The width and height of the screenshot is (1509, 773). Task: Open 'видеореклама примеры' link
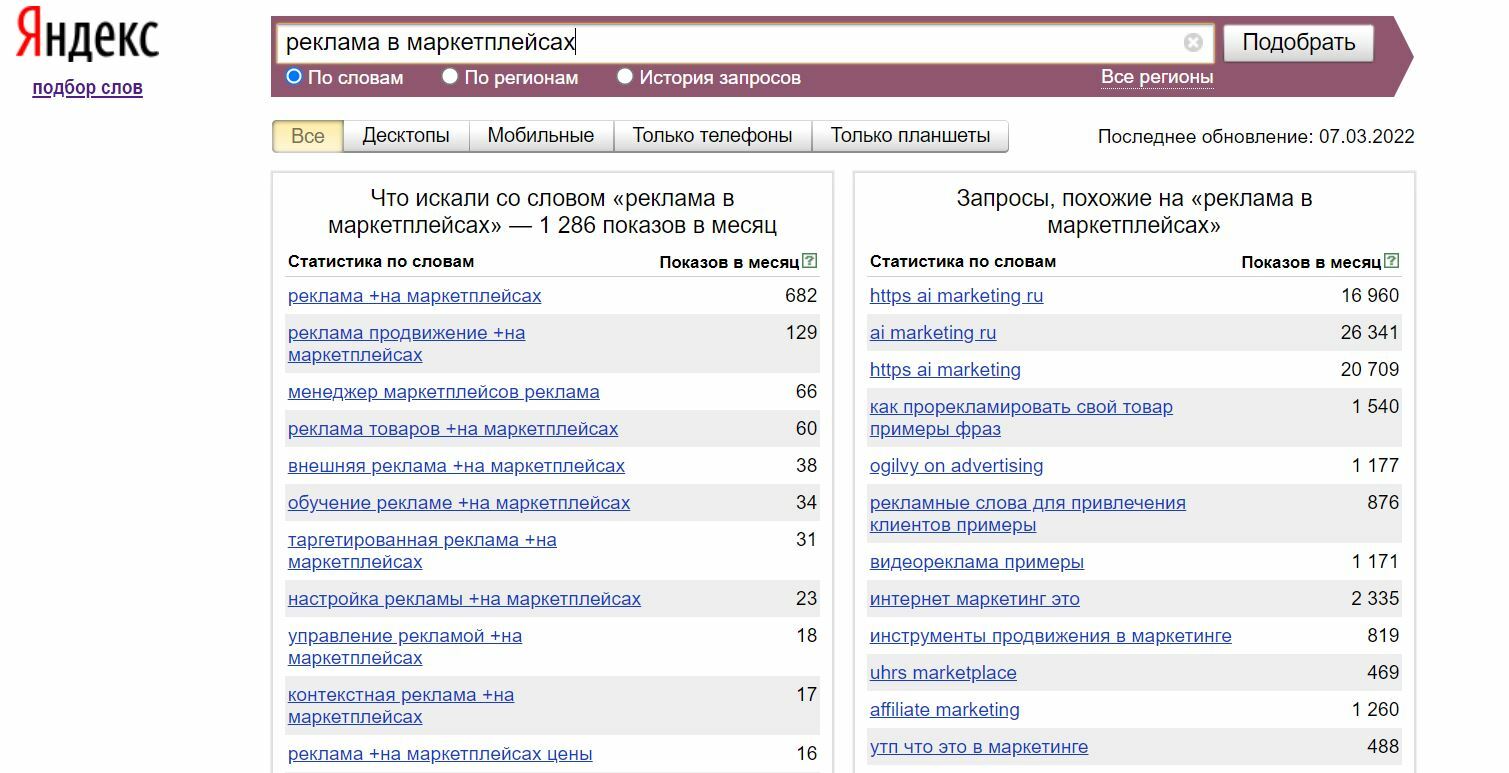977,562
